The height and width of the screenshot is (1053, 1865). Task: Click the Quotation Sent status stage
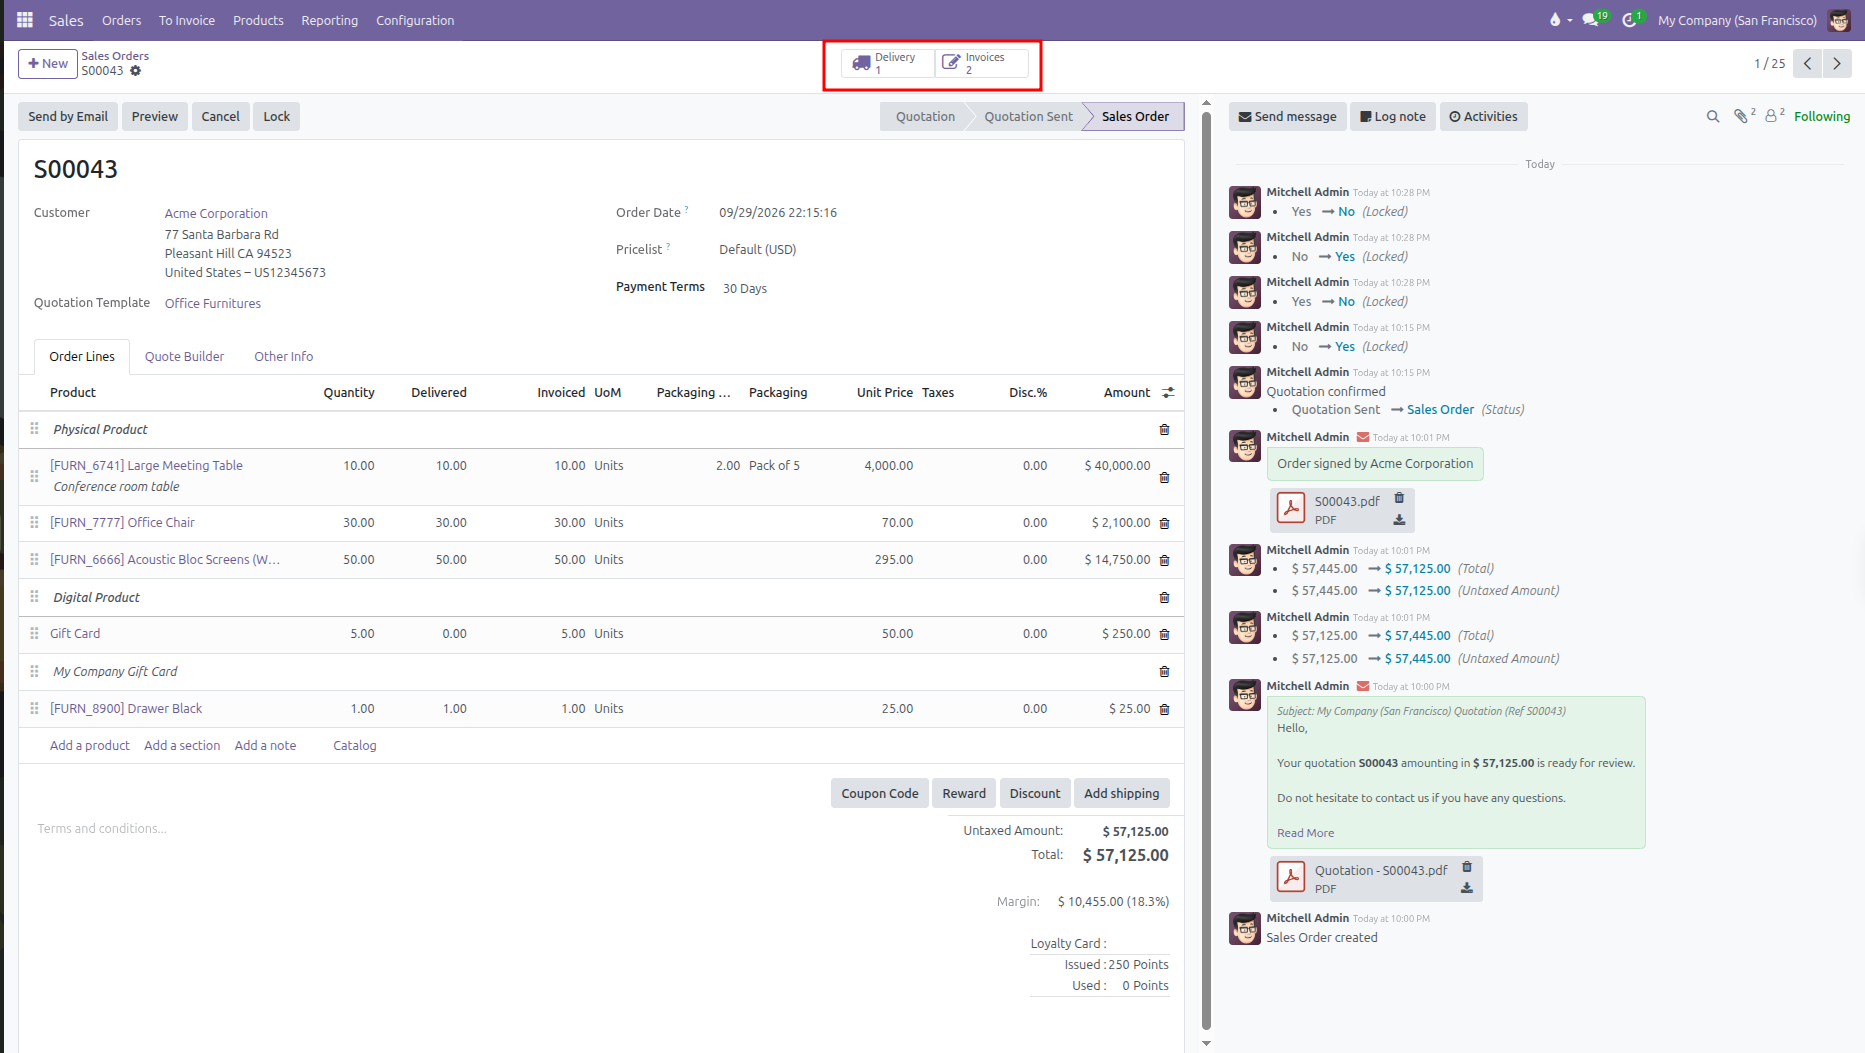pyautogui.click(x=1028, y=117)
